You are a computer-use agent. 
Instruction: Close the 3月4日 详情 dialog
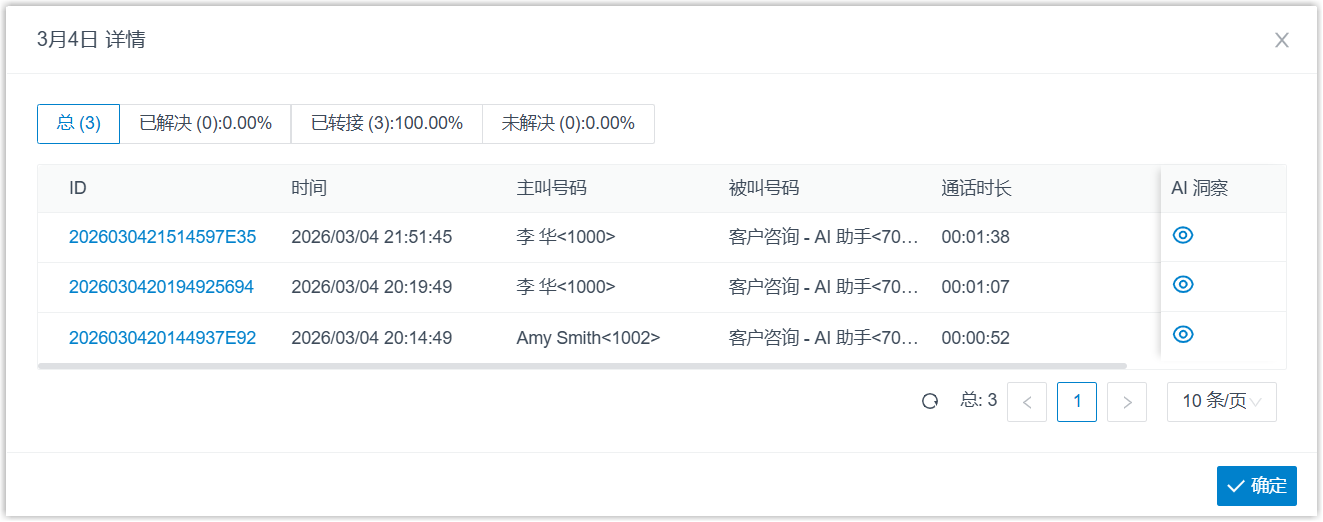[x=1281, y=40]
